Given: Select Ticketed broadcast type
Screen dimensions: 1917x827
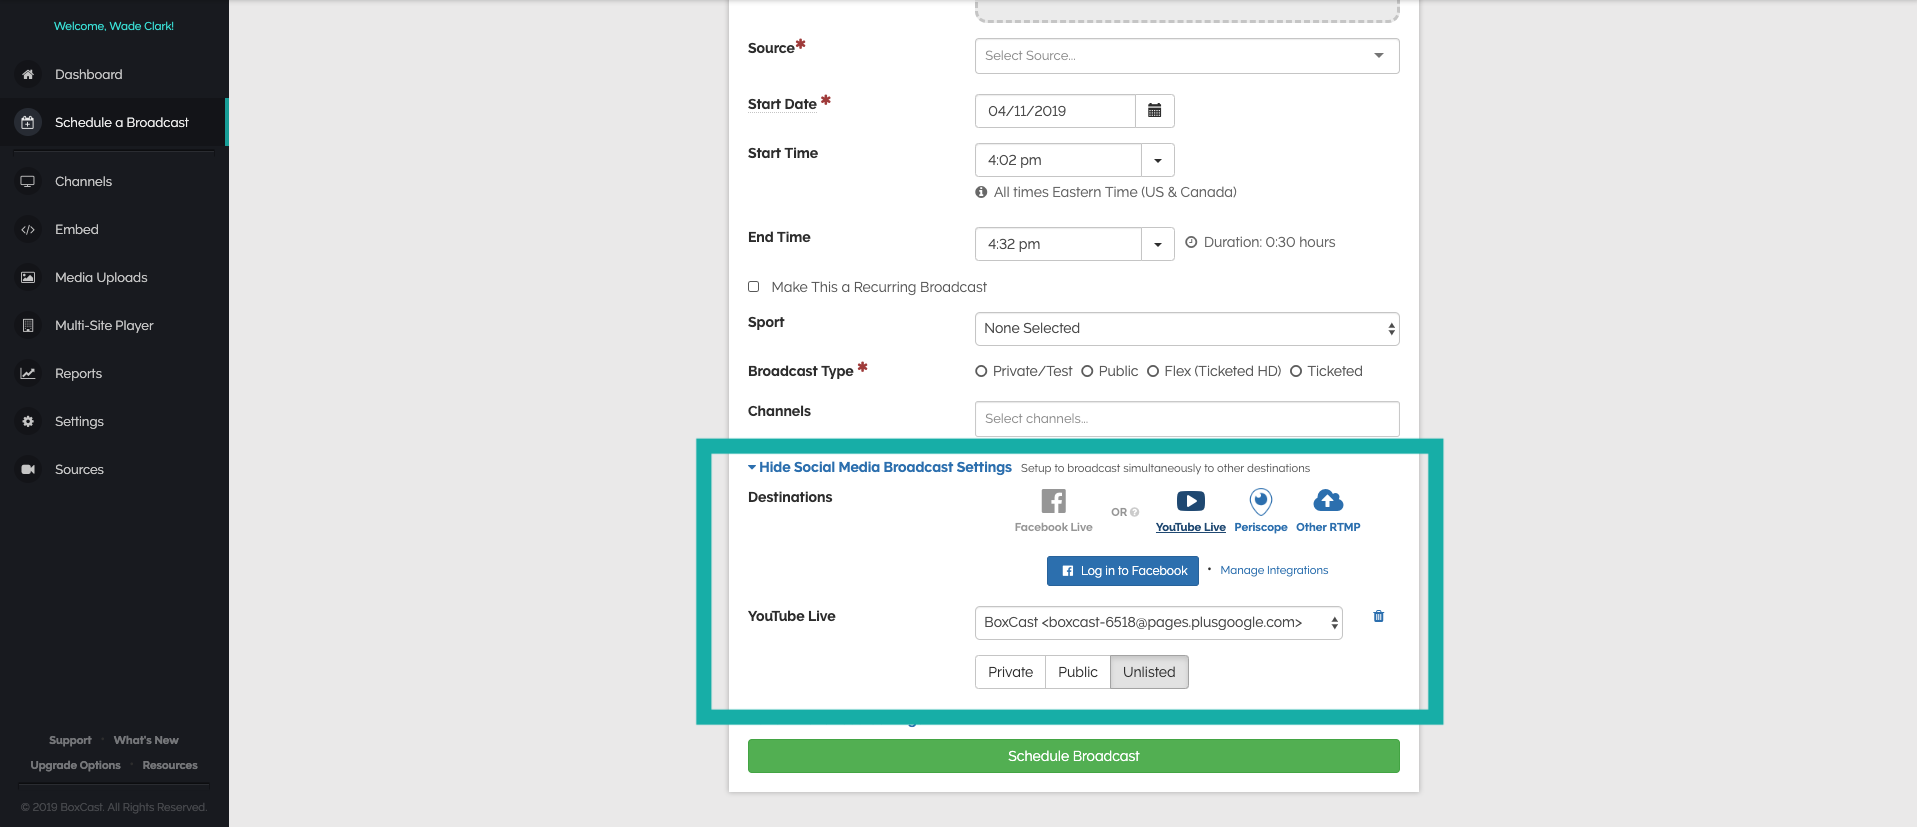Looking at the screenshot, I should click(x=1296, y=371).
